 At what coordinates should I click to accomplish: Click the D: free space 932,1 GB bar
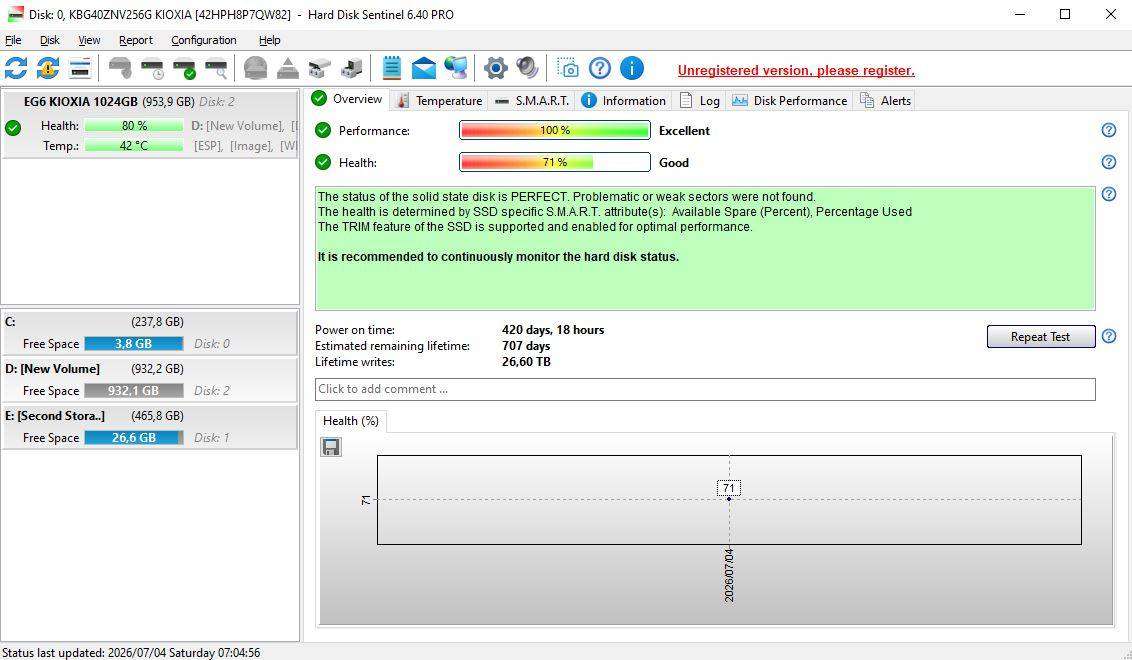pyautogui.click(x=134, y=391)
